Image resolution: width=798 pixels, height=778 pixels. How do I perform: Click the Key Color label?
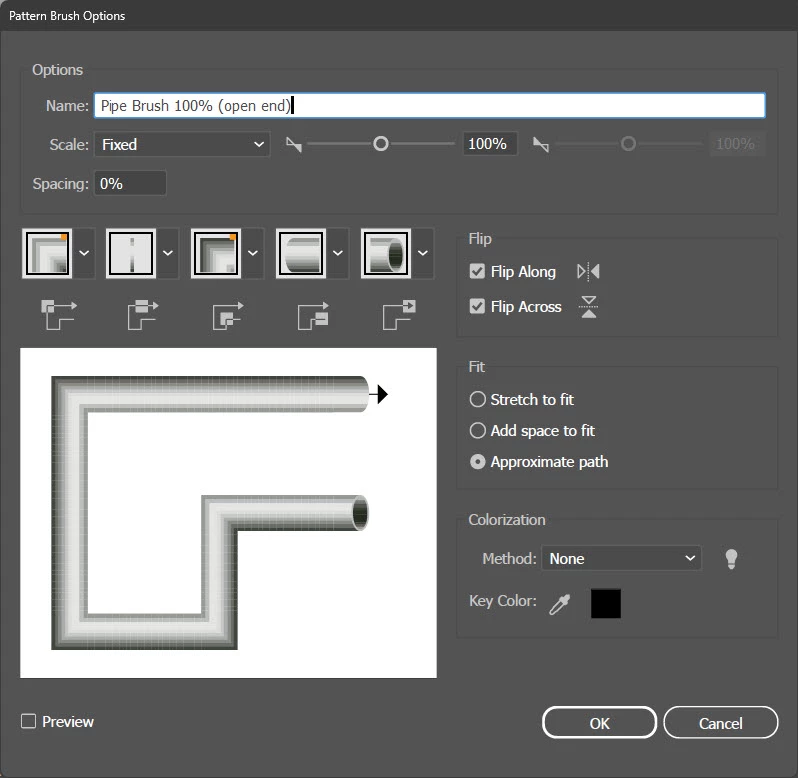point(503,601)
